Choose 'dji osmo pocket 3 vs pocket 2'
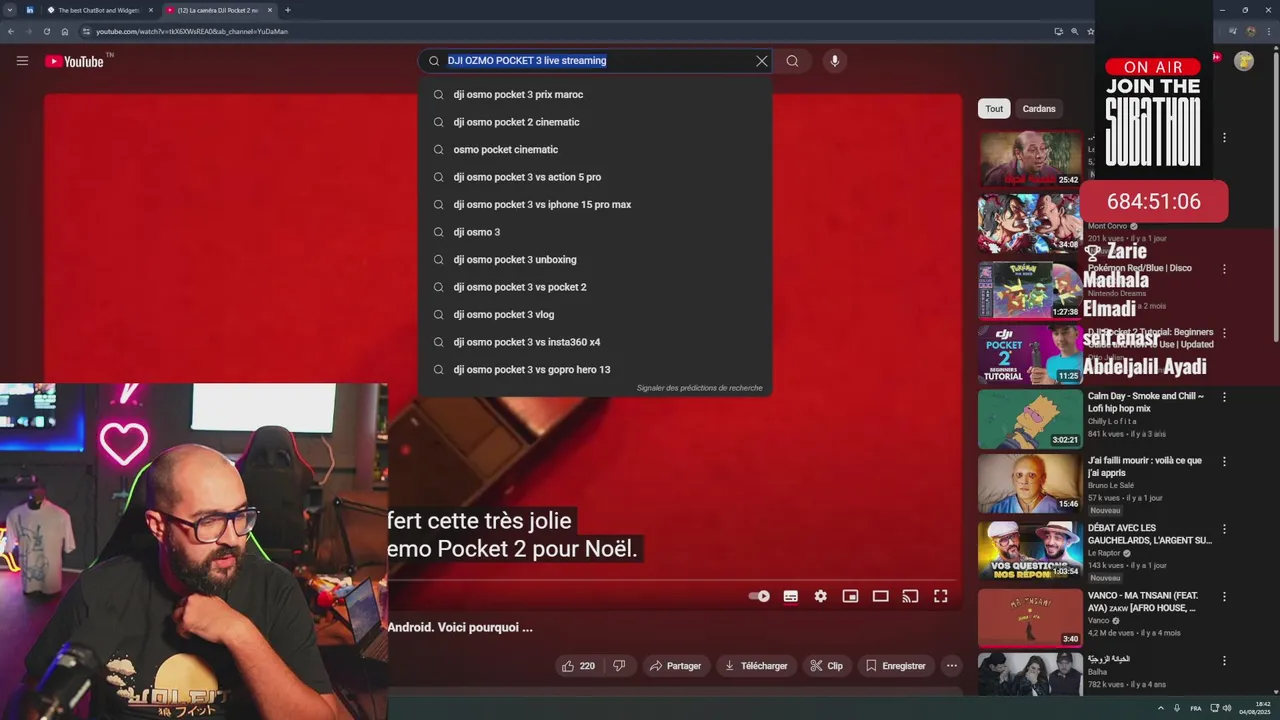 tap(595, 287)
